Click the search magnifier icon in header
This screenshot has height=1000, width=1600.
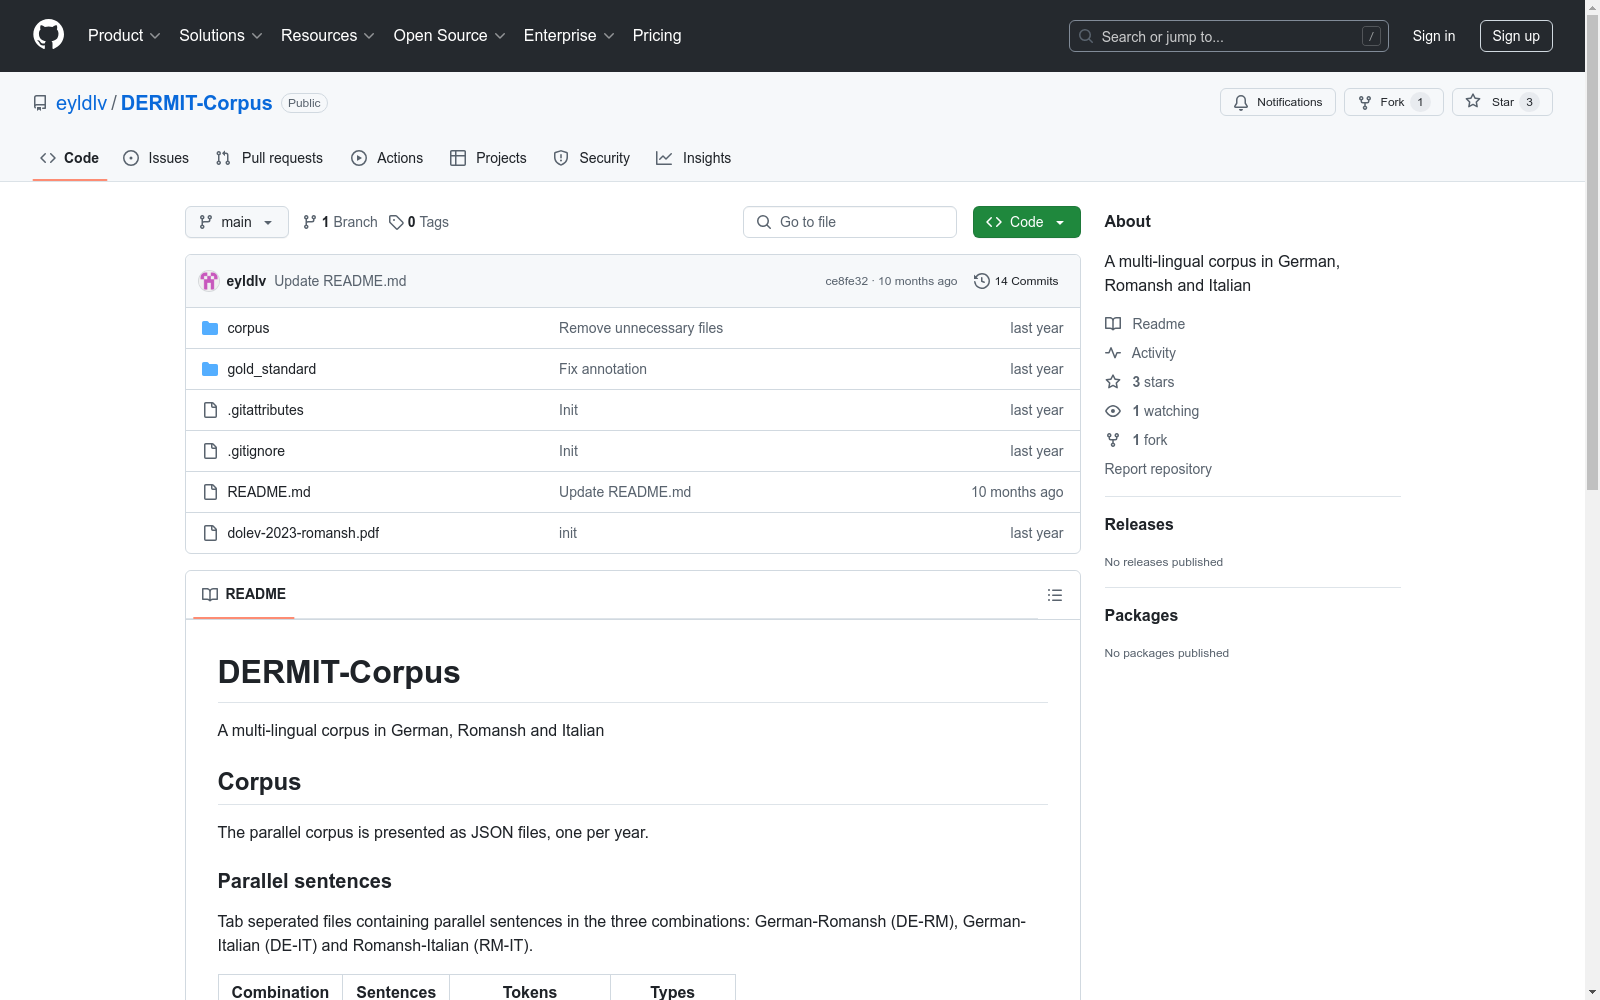click(1086, 36)
